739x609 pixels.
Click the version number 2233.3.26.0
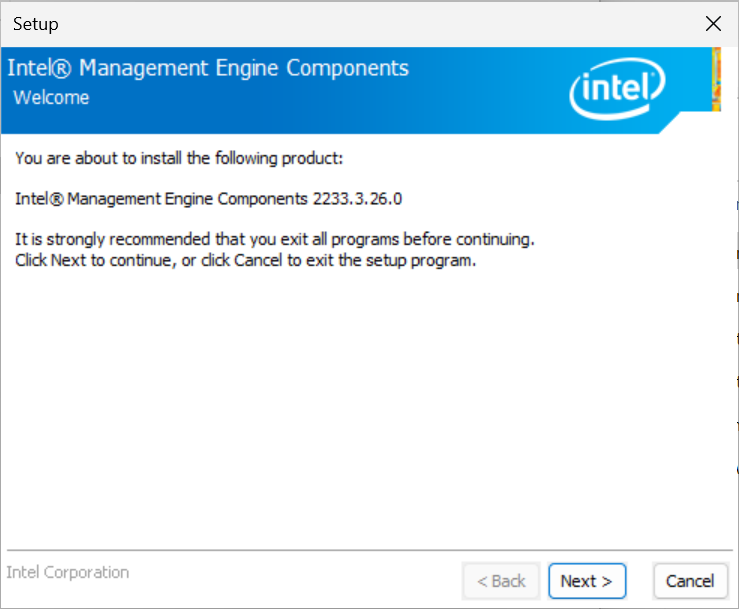357,199
